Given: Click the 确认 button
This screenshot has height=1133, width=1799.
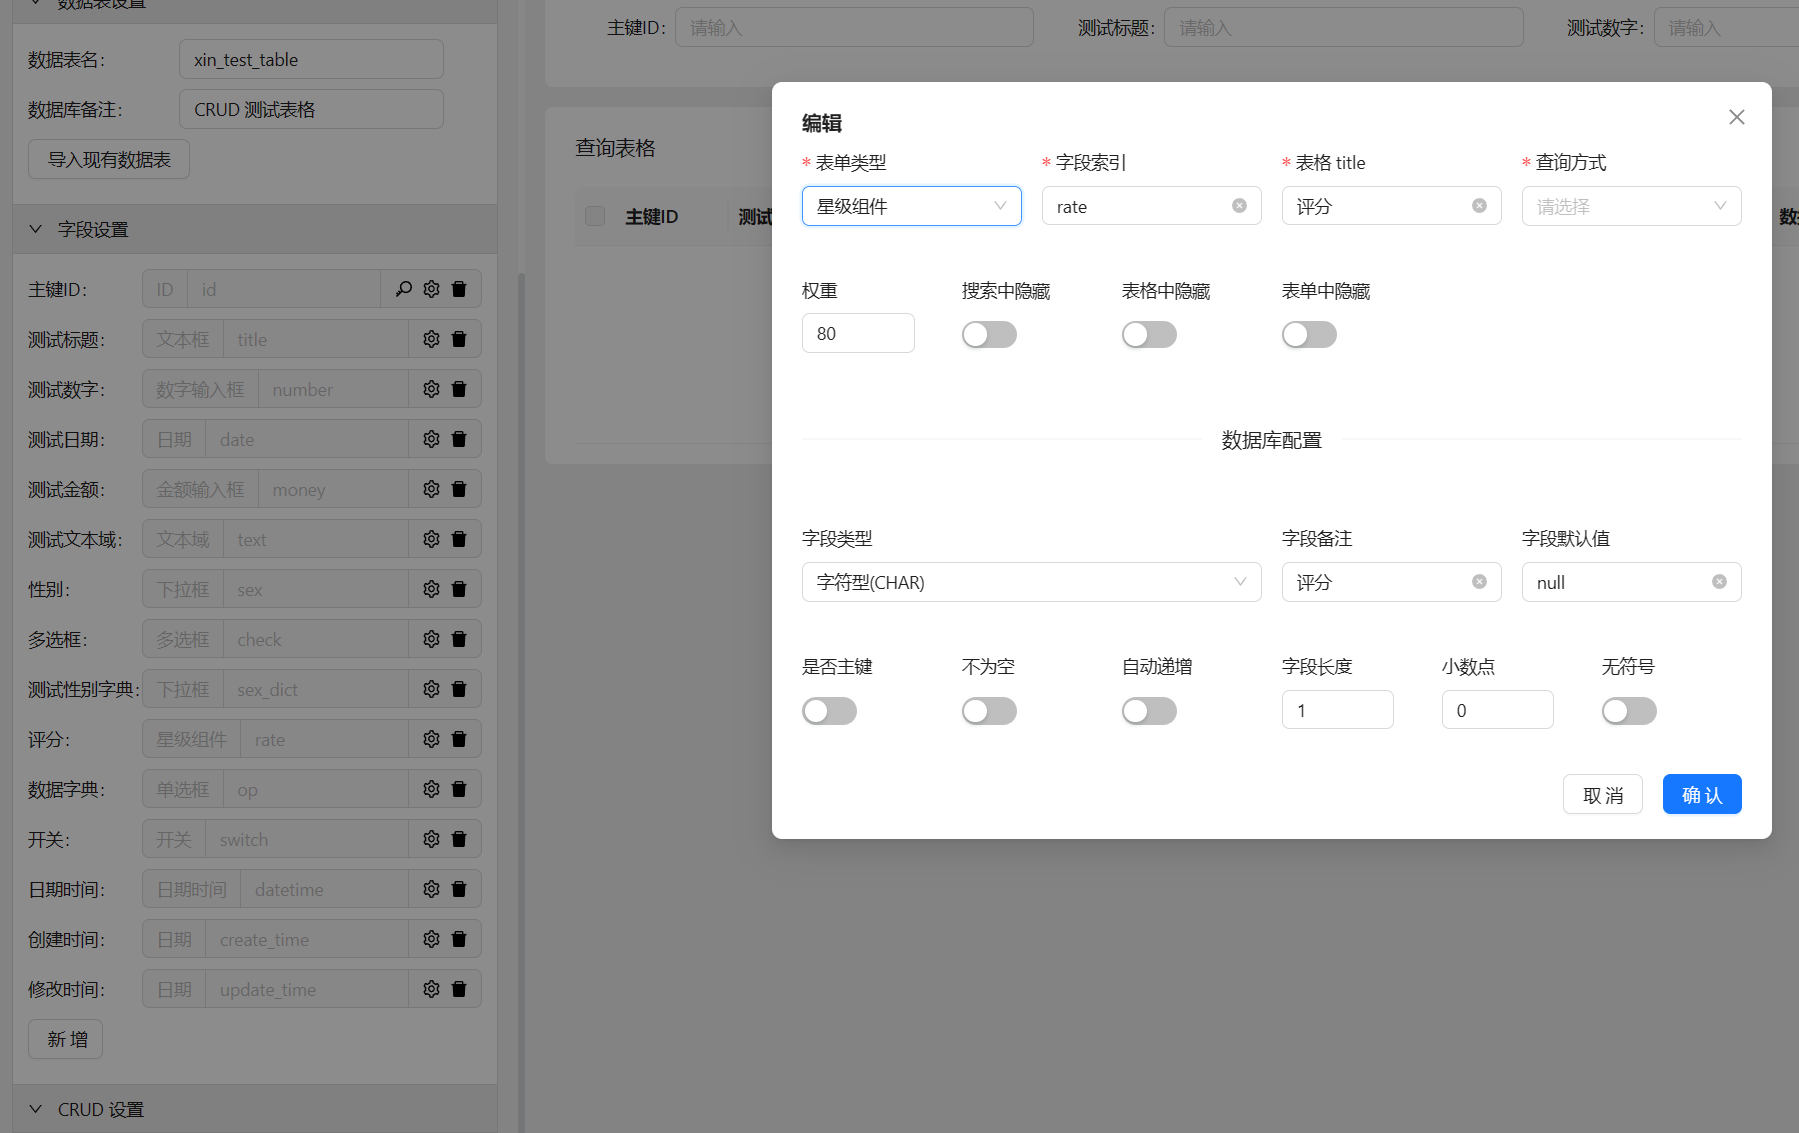Looking at the screenshot, I should point(1702,794).
